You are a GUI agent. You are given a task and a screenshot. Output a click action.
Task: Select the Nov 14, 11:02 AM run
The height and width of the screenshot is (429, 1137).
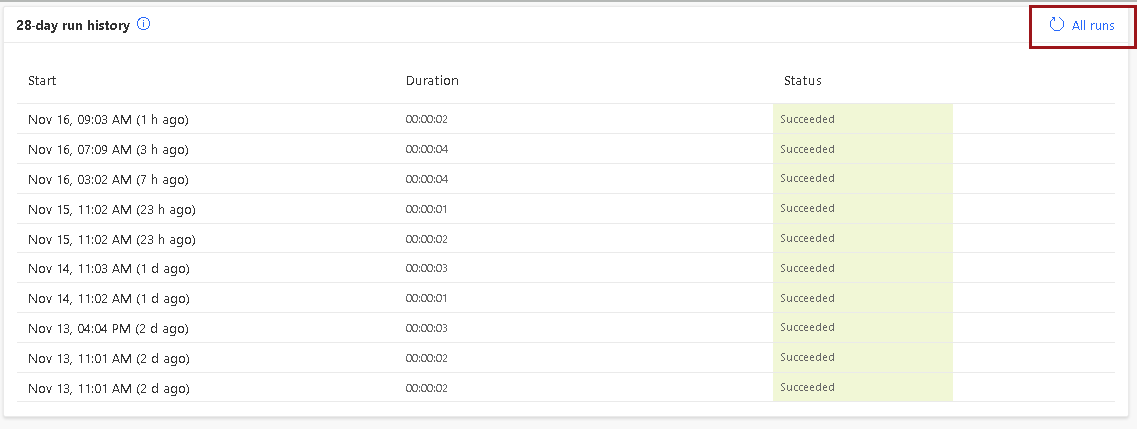pos(109,299)
